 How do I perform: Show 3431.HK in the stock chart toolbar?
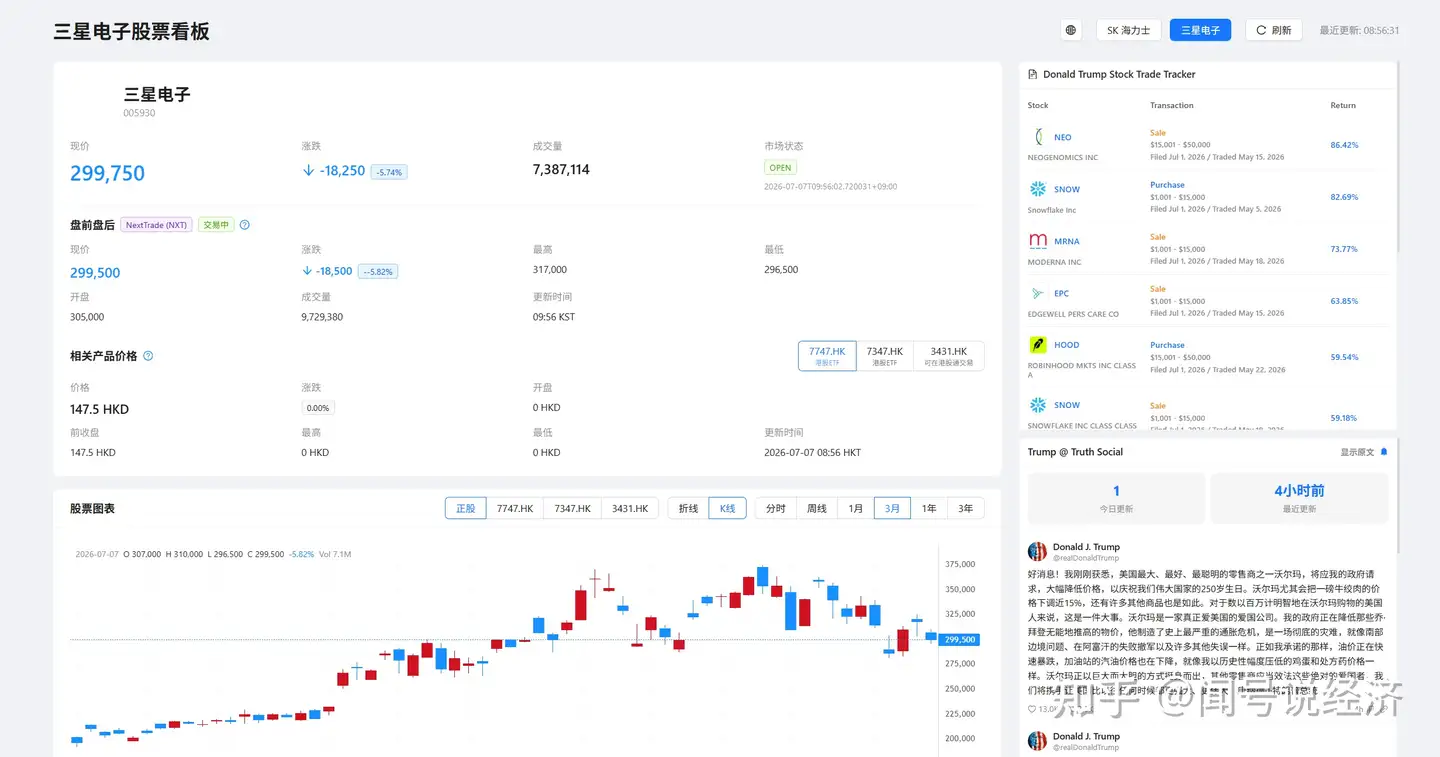(x=630, y=508)
